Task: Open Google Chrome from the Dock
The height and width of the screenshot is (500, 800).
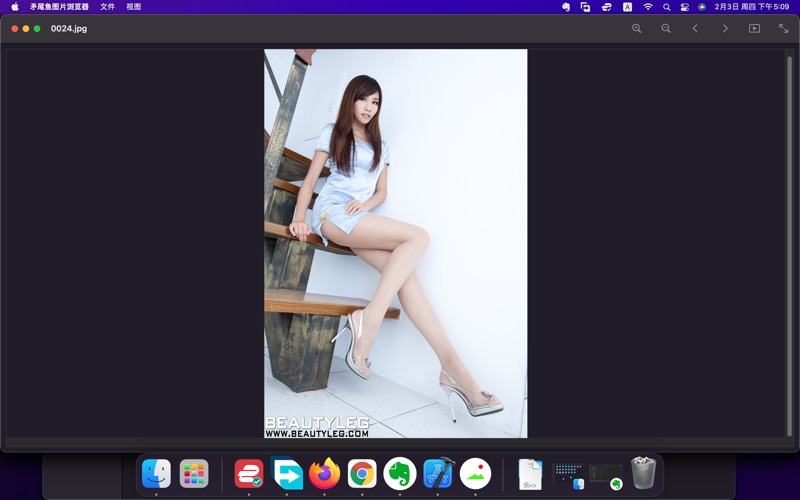Action: [362, 473]
